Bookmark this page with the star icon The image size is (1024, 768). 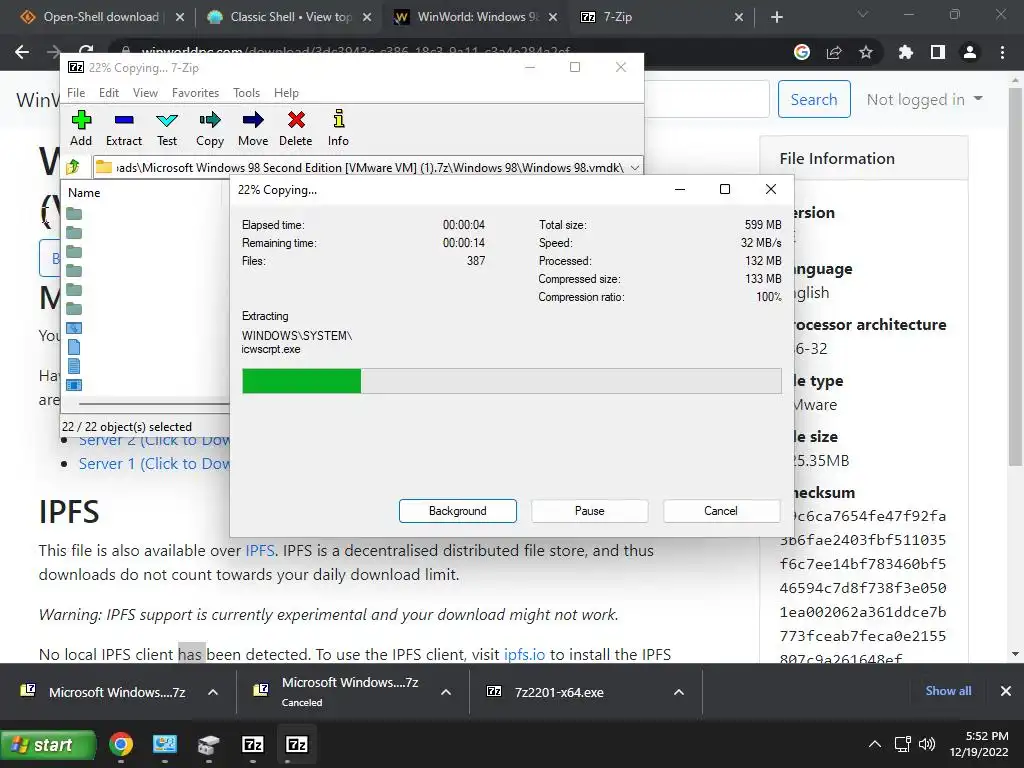[866, 52]
